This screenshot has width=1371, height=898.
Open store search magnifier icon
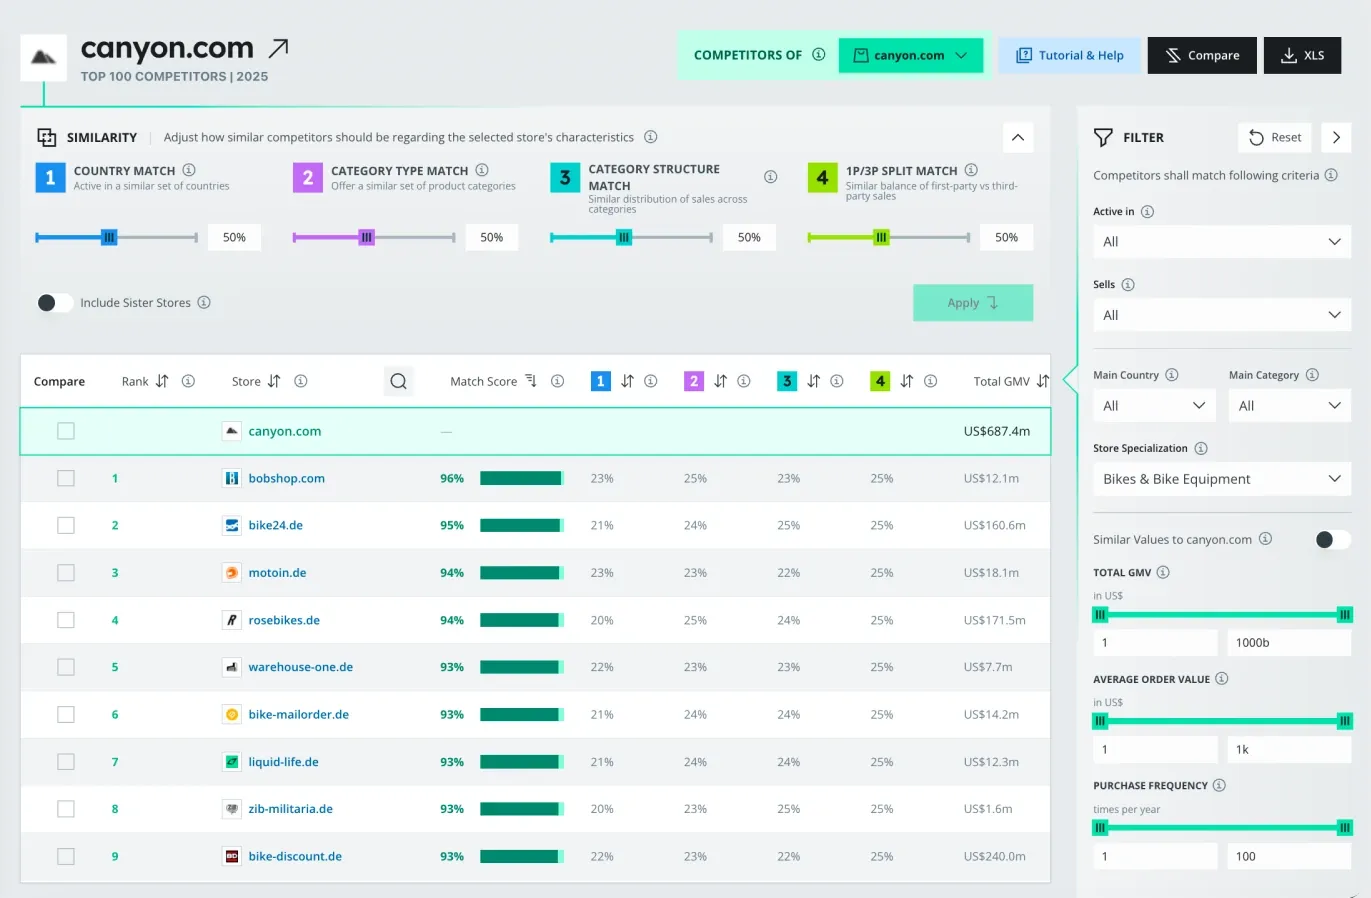398,381
